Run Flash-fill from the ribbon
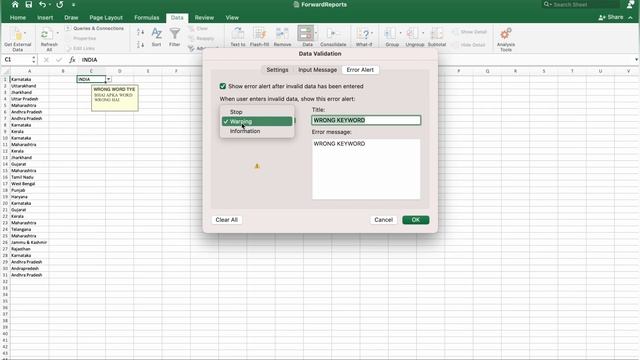 [259, 37]
